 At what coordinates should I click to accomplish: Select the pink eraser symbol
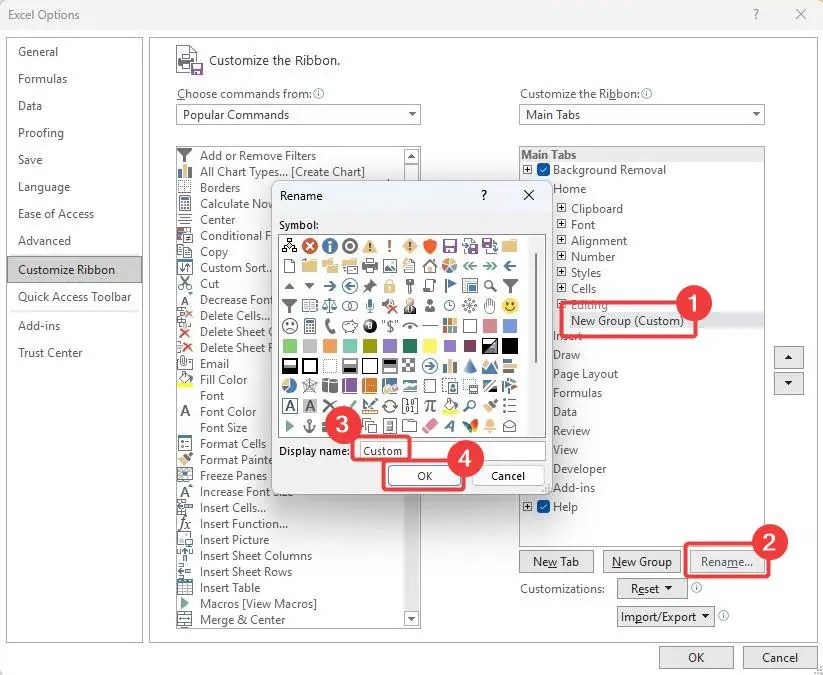pyautogui.click(x=430, y=426)
